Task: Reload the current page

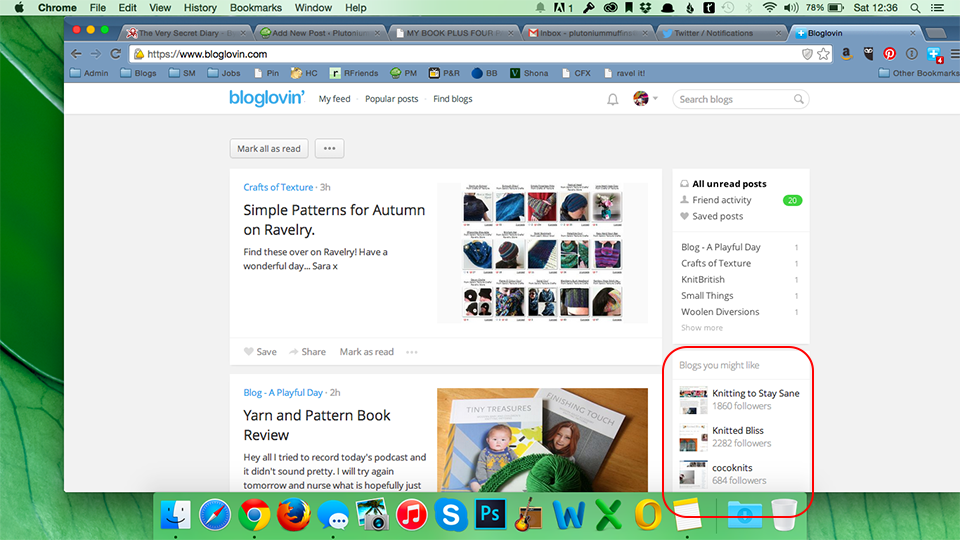Action: coord(115,54)
